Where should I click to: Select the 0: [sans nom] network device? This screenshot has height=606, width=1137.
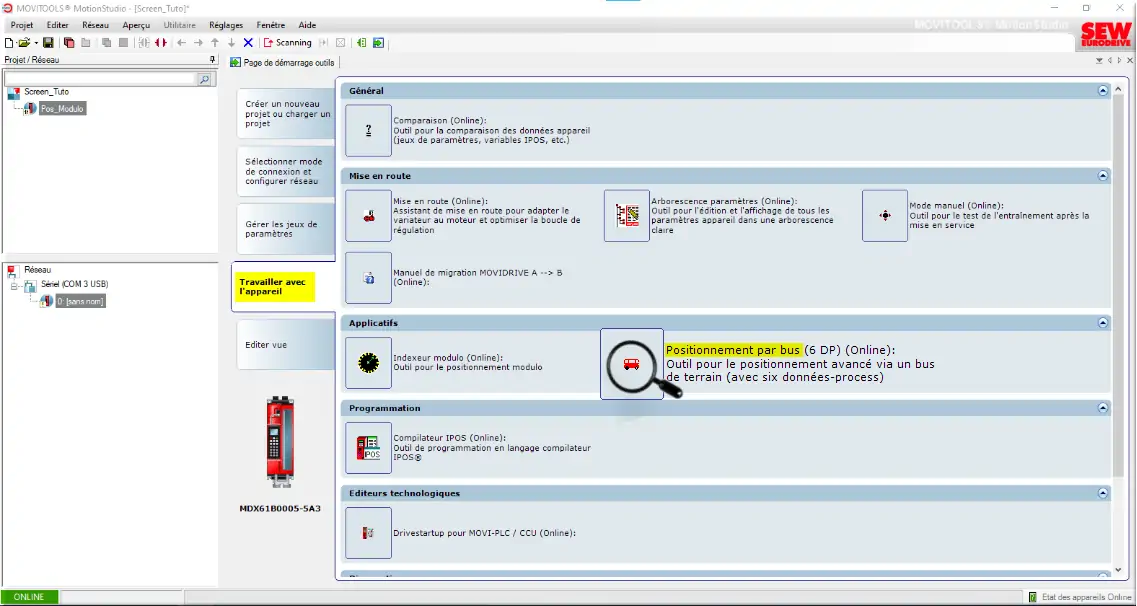[x=80, y=301]
